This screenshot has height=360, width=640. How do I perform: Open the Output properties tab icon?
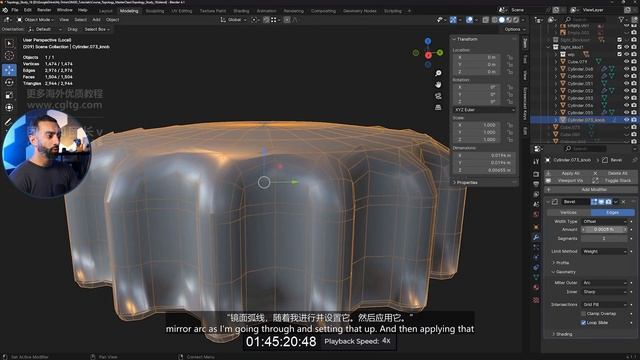coord(536,184)
